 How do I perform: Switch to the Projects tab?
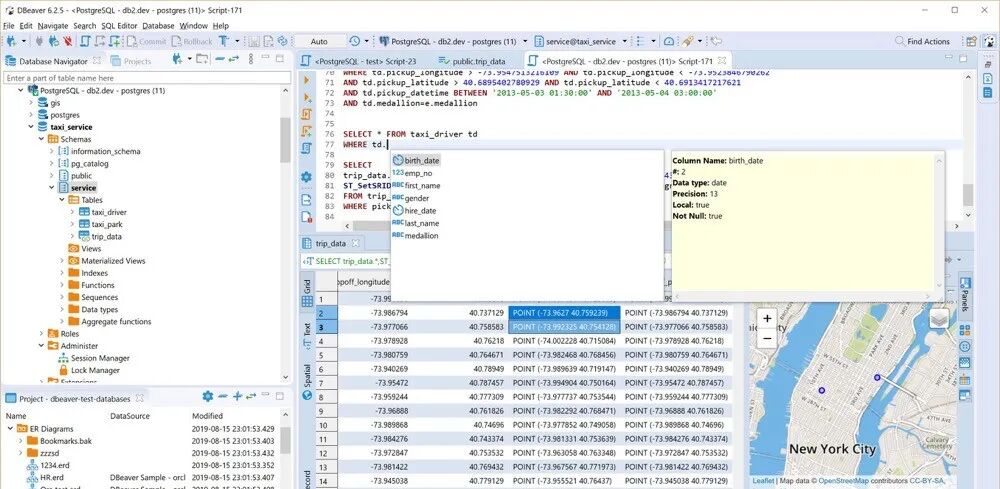pos(131,61)
